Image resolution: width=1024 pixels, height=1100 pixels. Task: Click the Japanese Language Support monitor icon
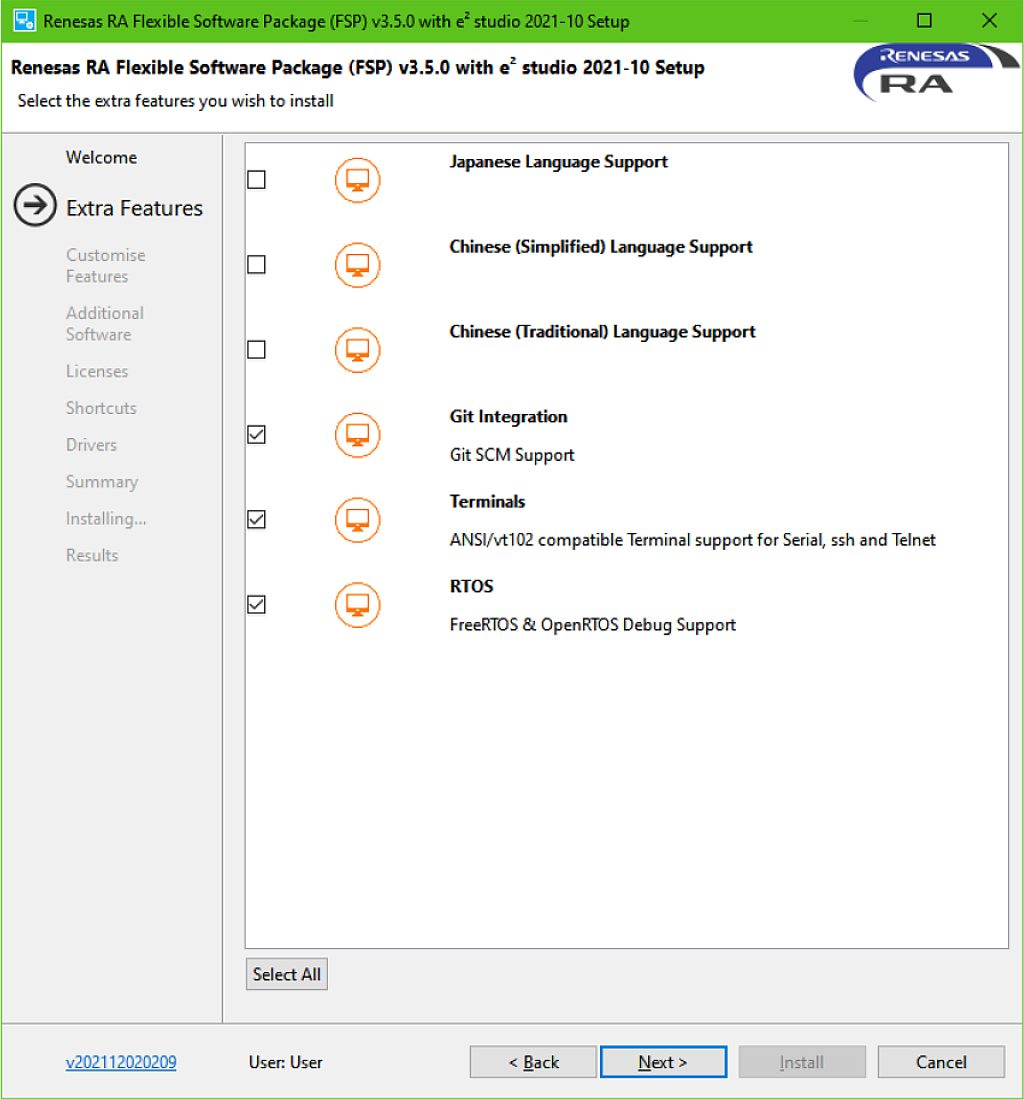[x=357, y=180]
